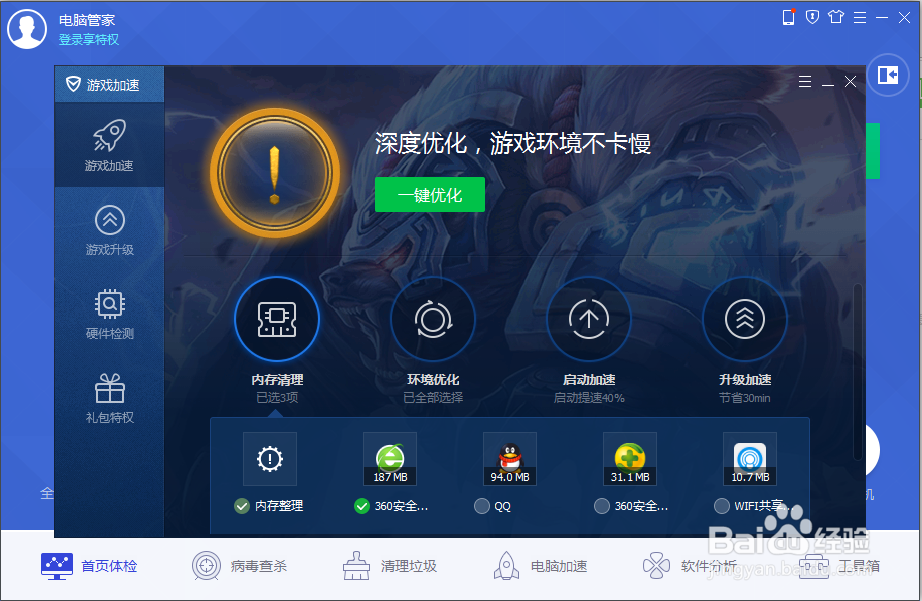Open main window hamburger menu
Viewport: 922px width, 601px height.
click(x=860, y=18)
